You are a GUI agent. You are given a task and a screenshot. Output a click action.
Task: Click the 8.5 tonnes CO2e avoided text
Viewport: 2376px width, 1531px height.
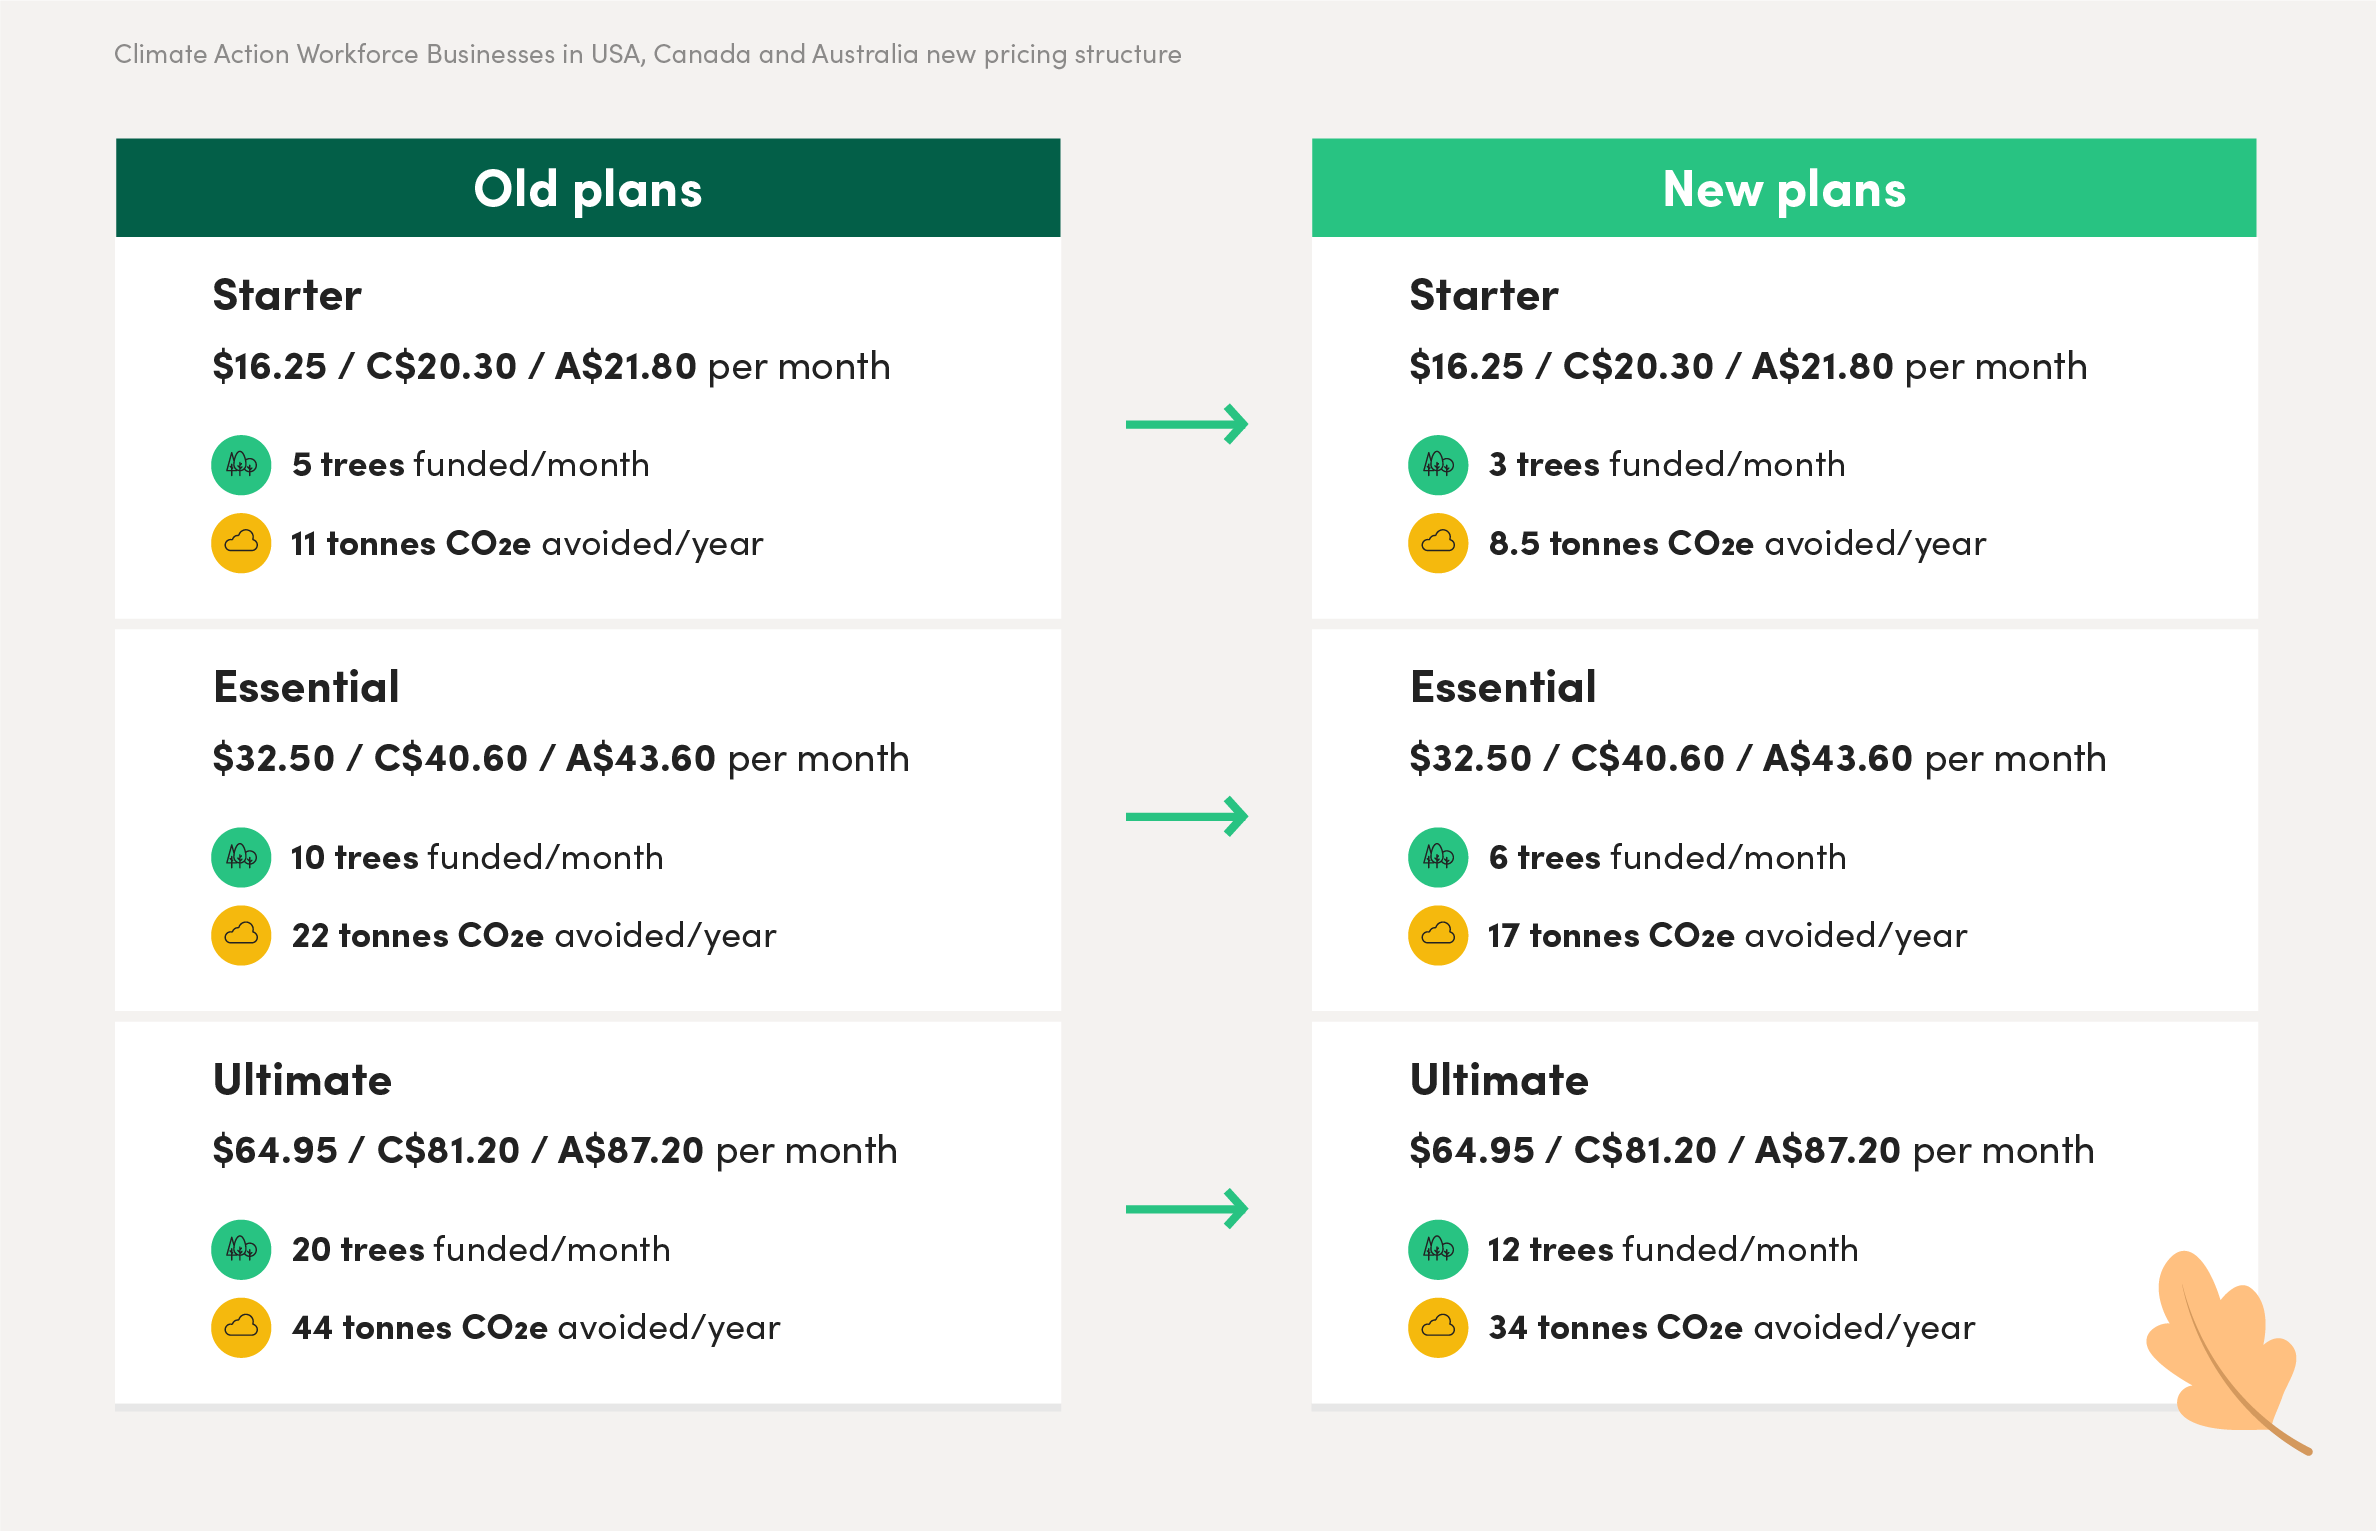pyautogui.click(x=1737, y=544)
